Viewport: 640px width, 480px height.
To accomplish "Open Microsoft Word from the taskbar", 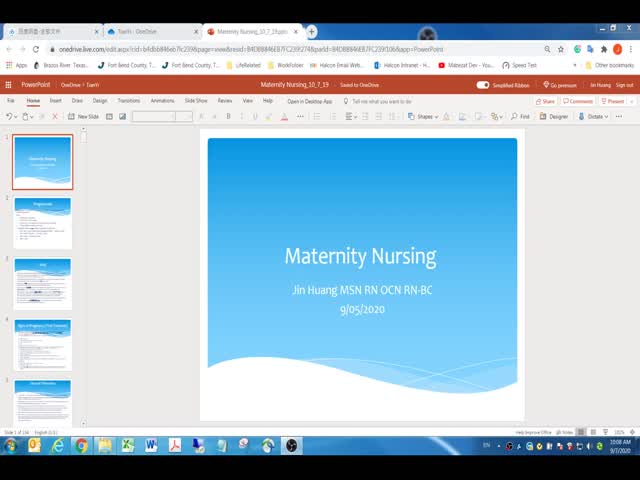I will point(151,446).
